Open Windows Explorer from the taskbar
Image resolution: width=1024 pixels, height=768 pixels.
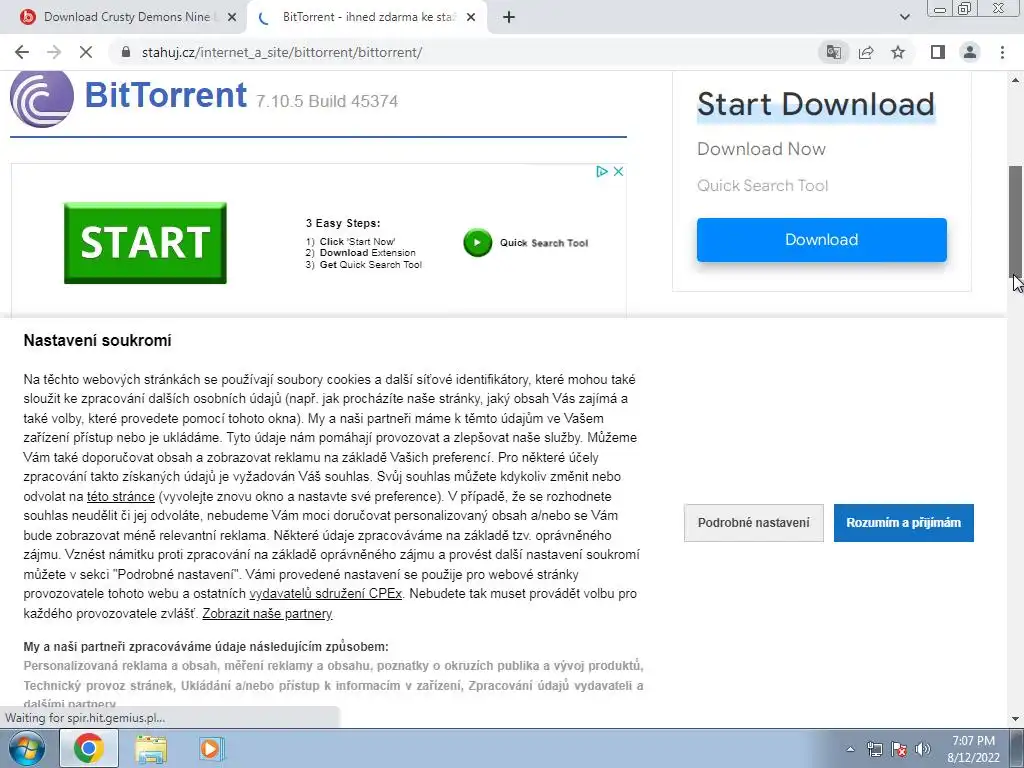(150, 748)
